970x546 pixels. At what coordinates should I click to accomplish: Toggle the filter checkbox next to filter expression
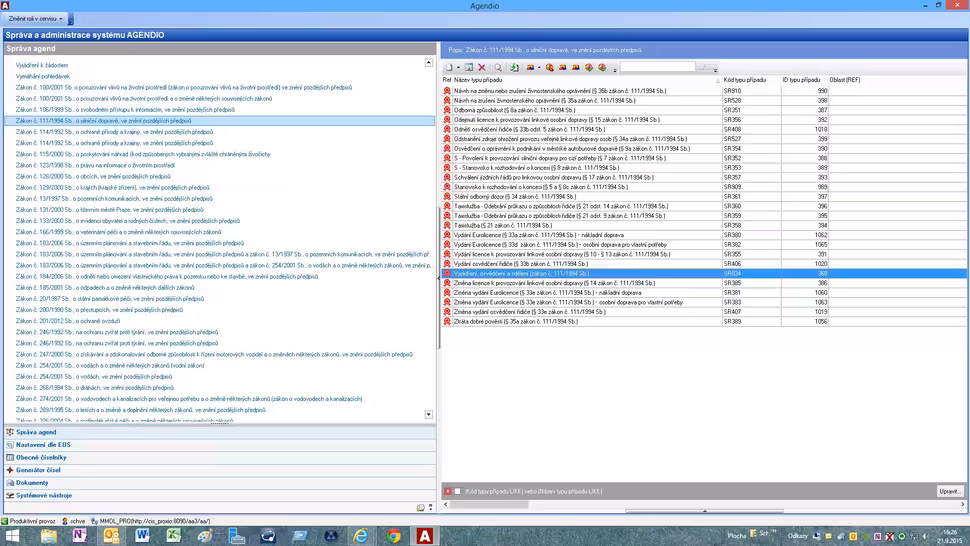458,491
